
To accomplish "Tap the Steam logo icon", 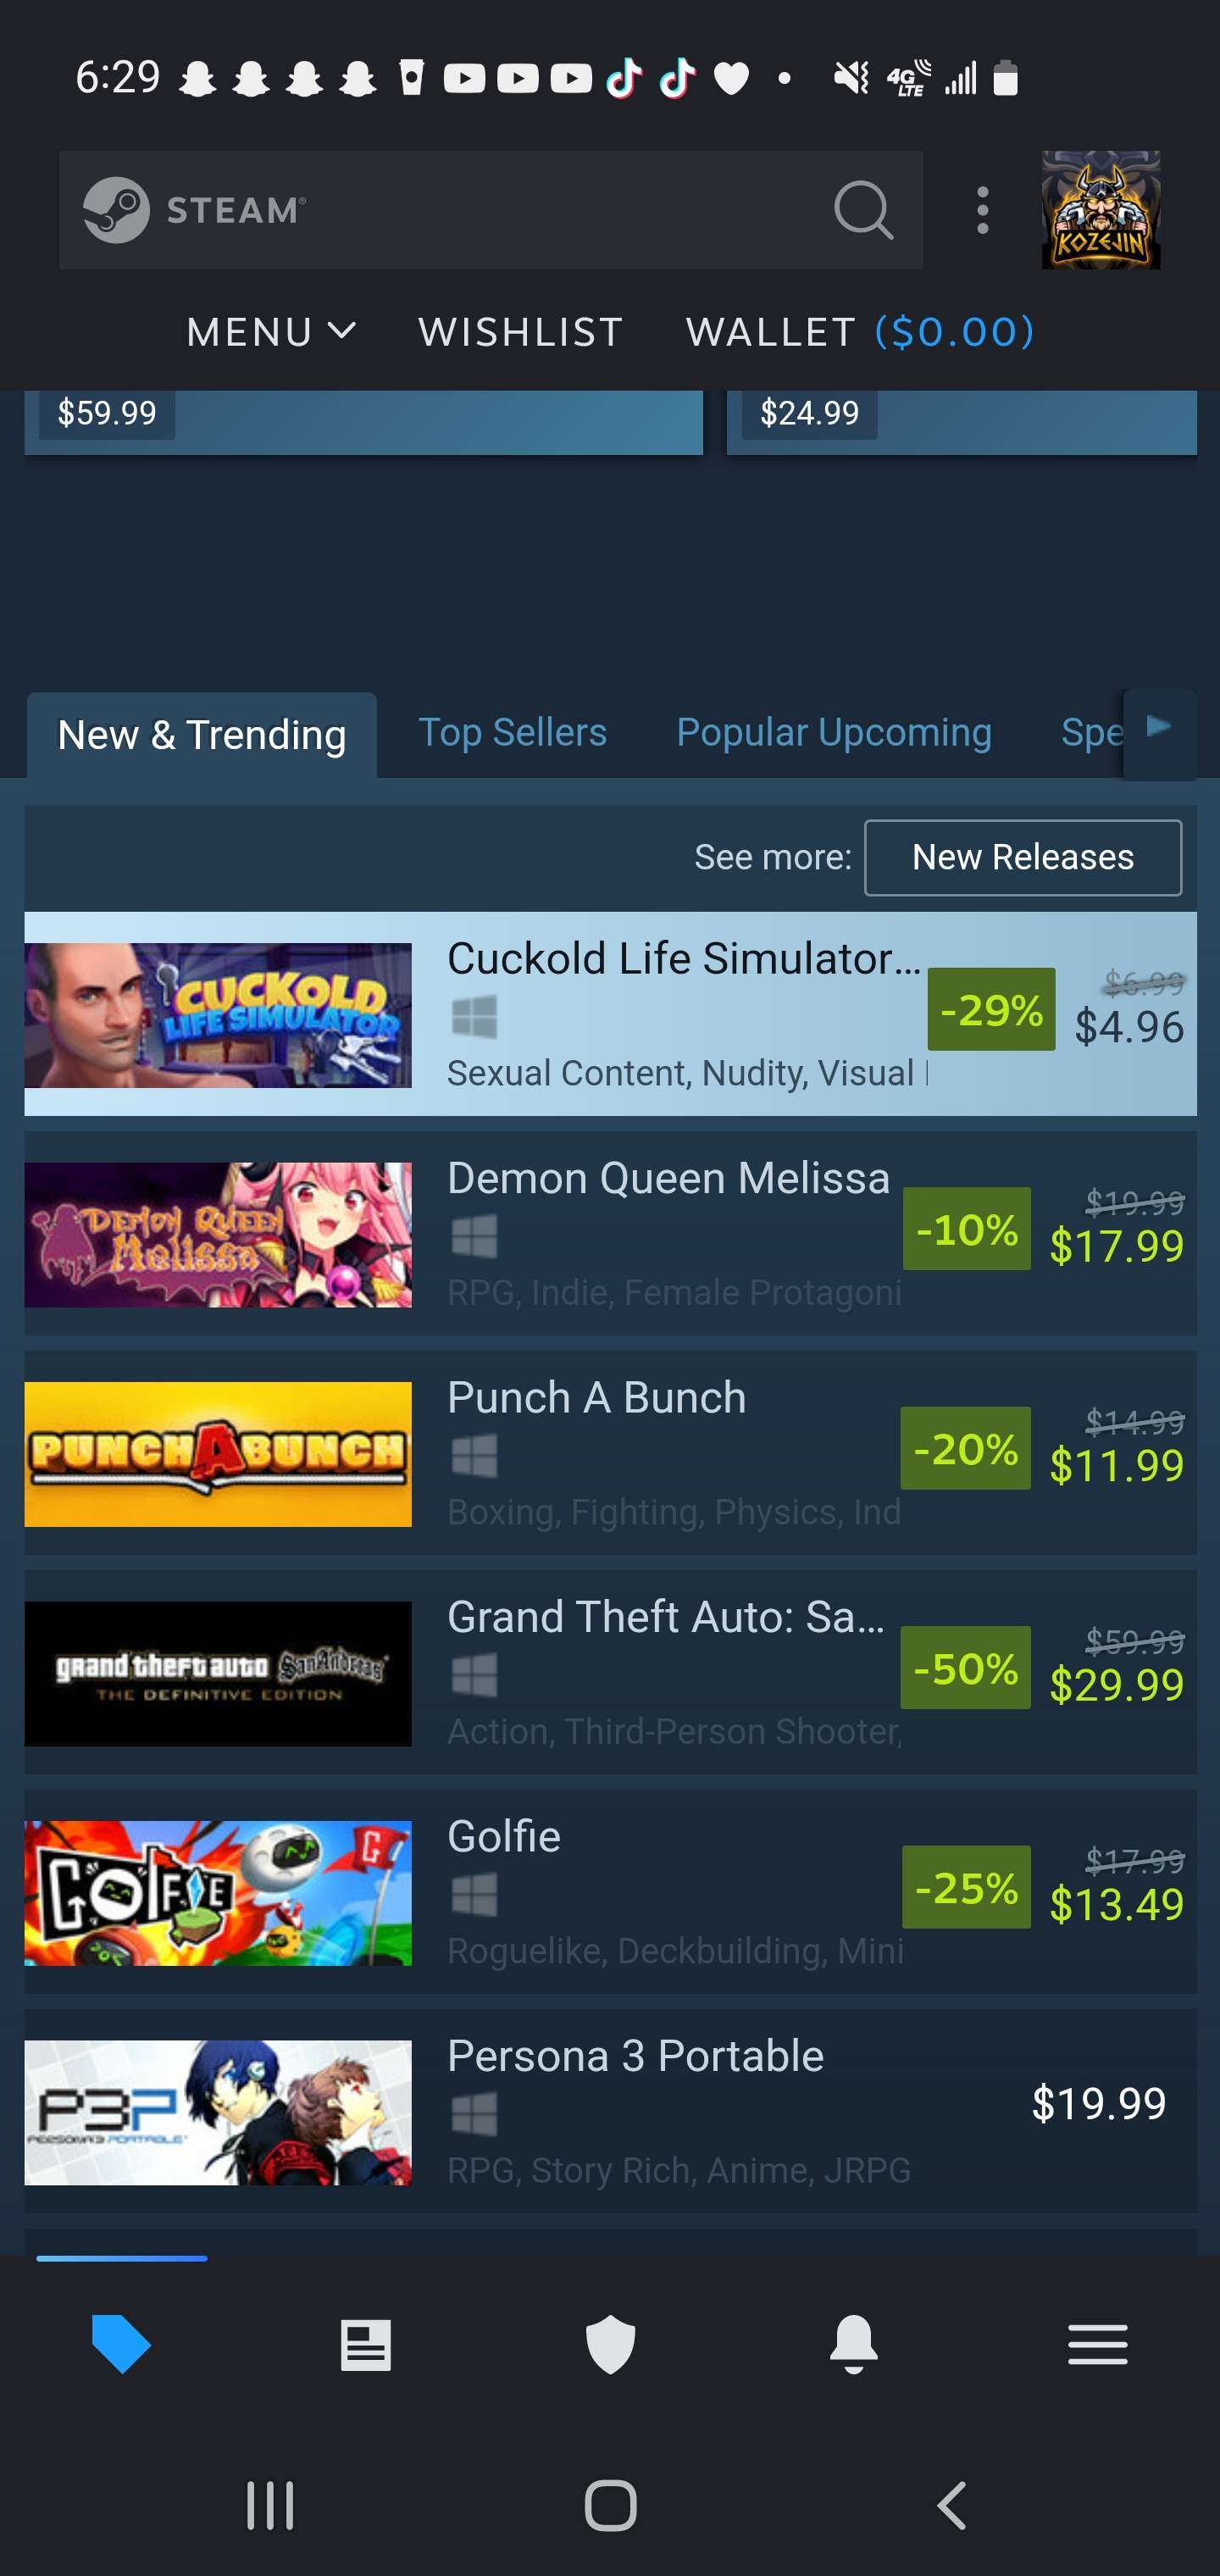I will pyautogui.click(x=117, y=210).
